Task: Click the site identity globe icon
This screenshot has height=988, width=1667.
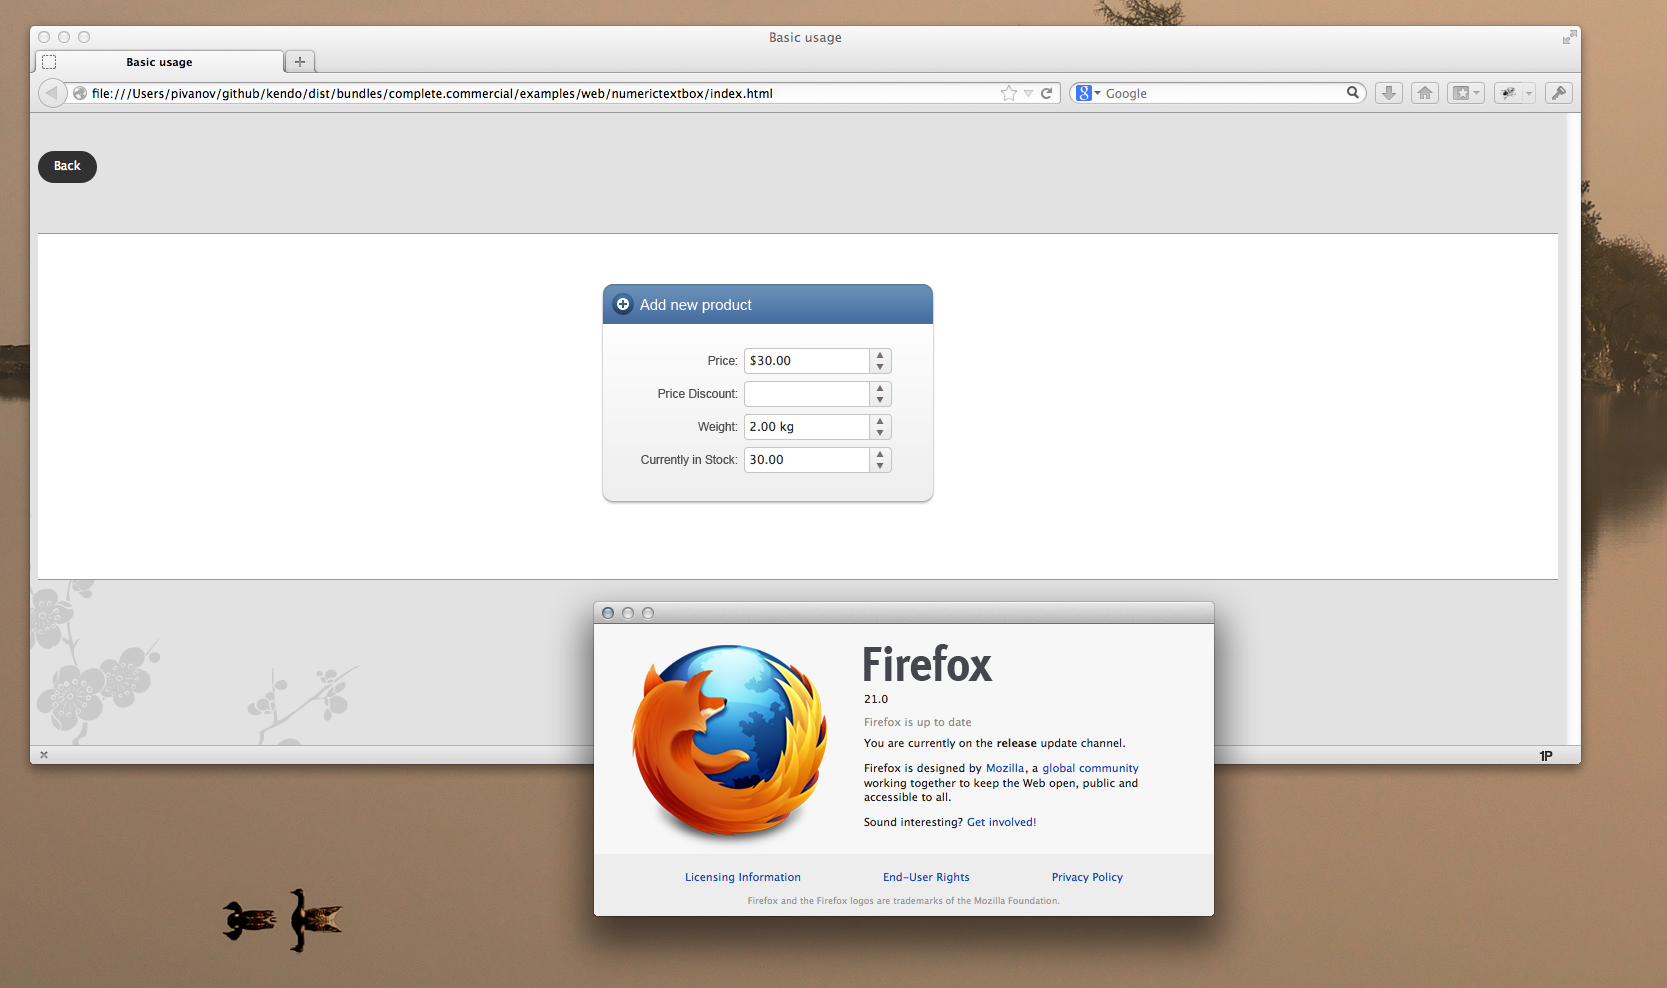Action: (x=80, y=93)
